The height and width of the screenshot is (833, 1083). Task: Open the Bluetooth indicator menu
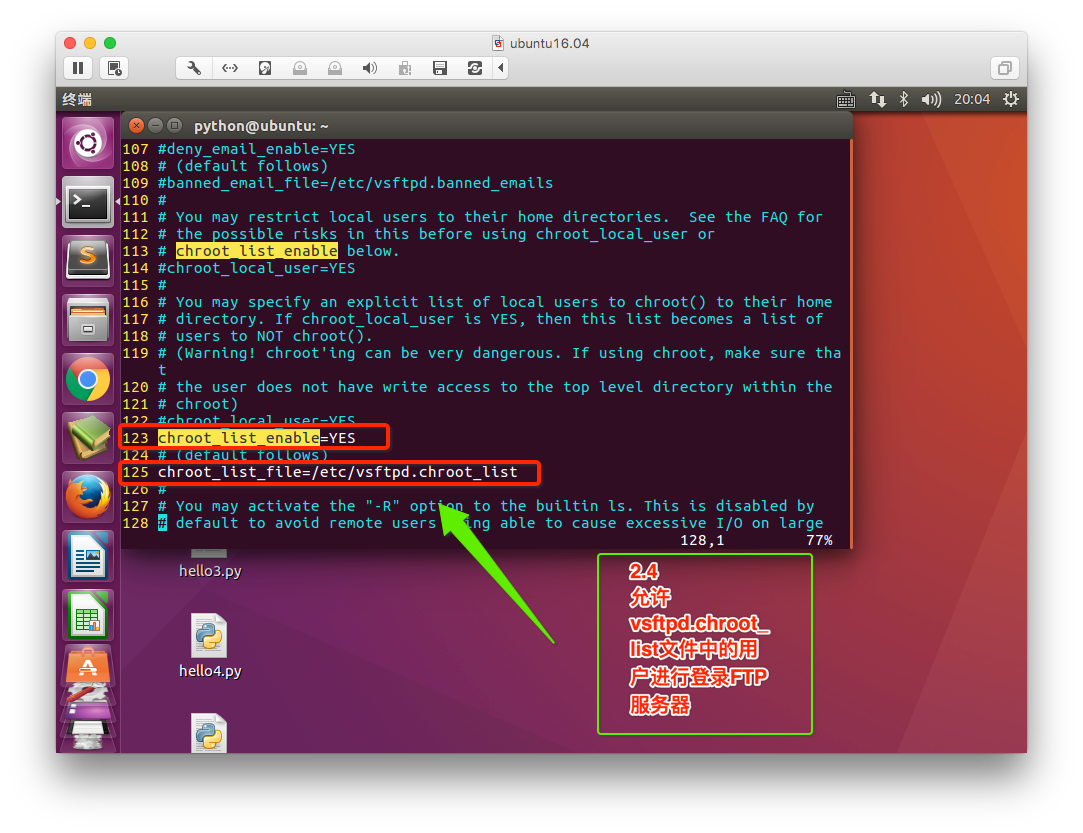[903, 99]
